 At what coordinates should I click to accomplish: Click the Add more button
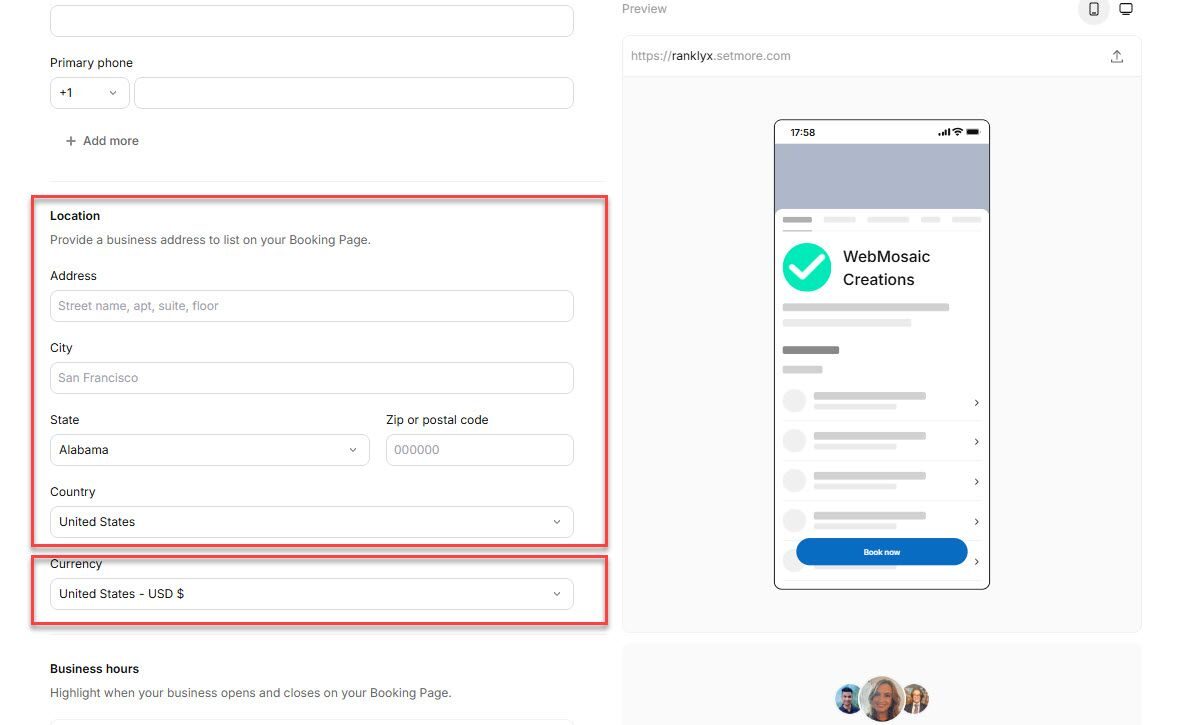pyautogui.click(x=102, y=141)
